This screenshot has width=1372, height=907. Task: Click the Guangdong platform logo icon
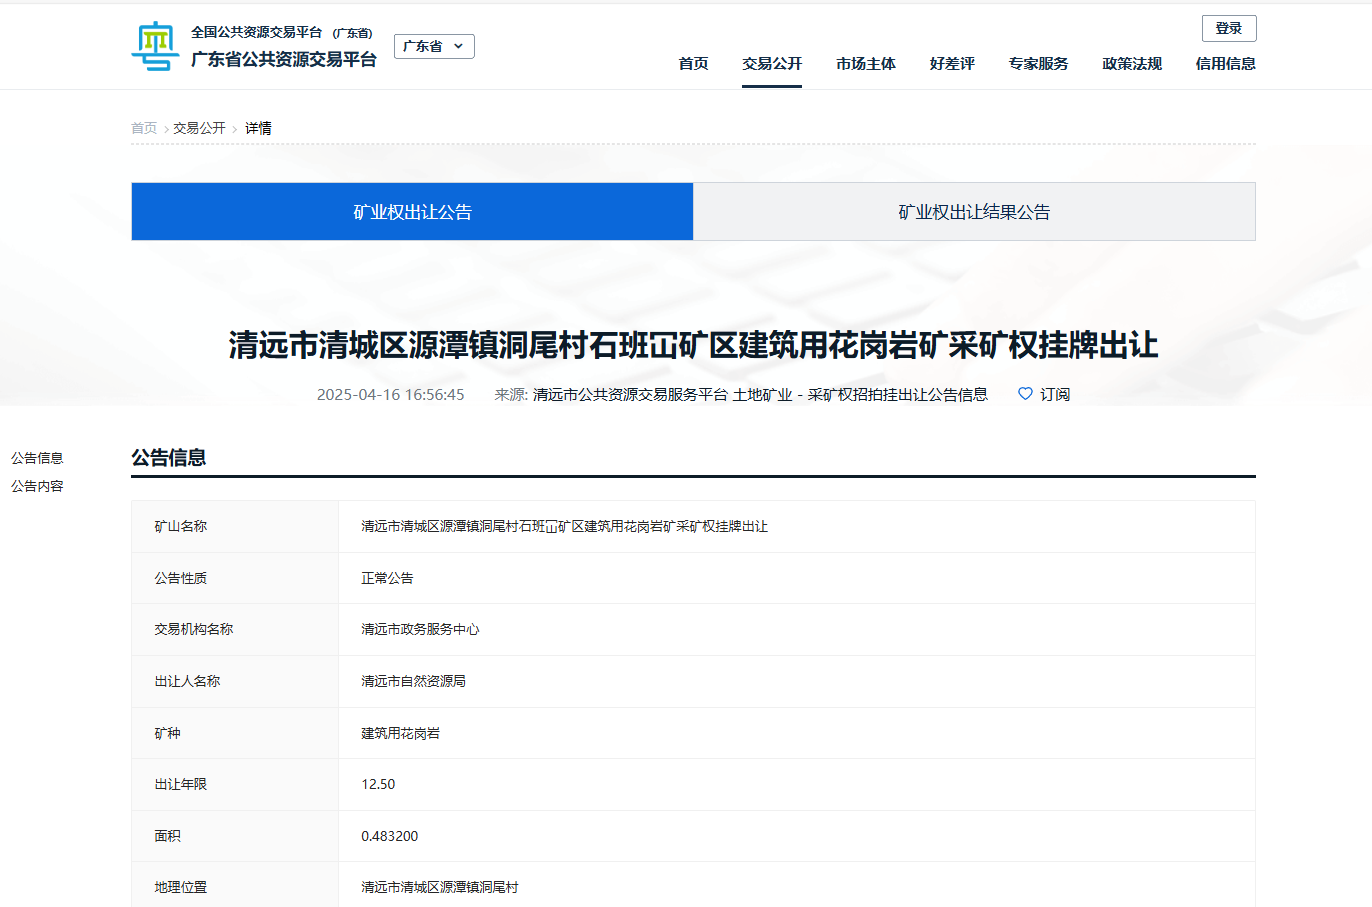[x=155, y=46]
